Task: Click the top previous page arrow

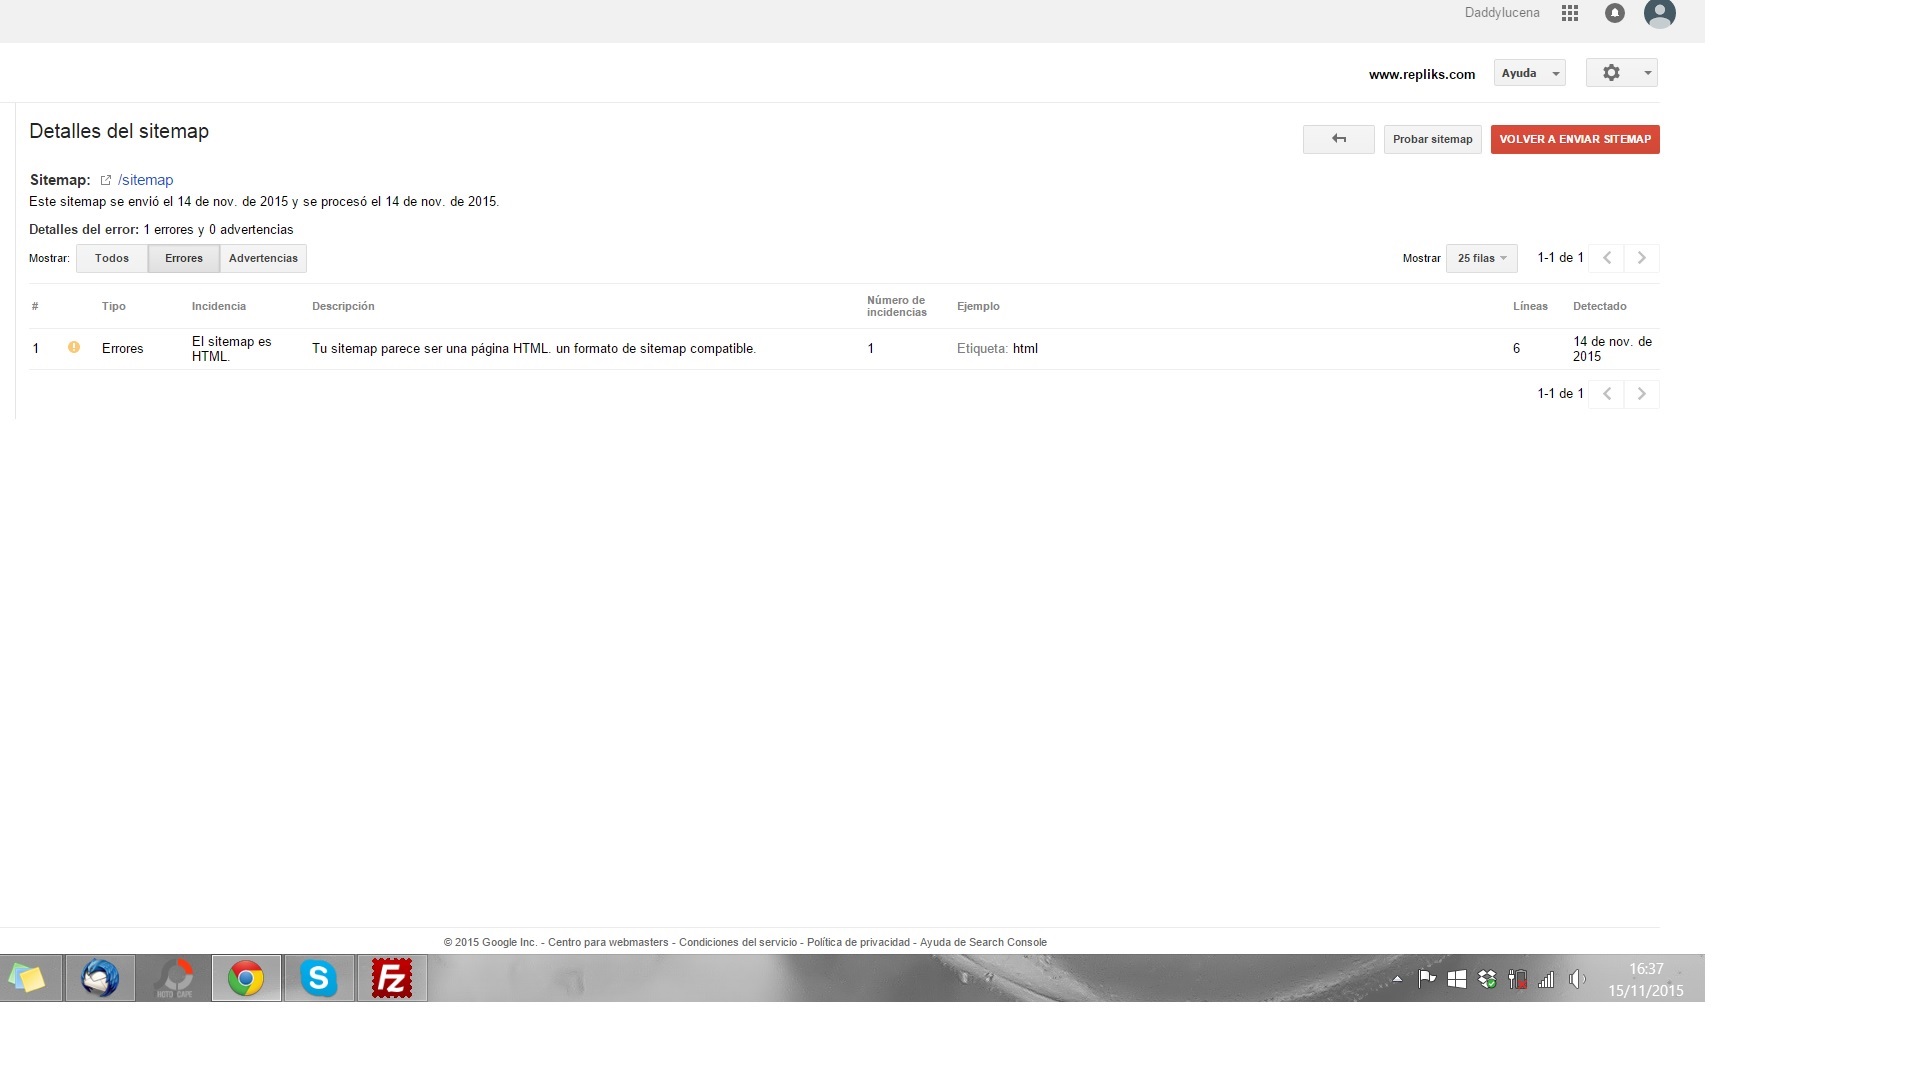Action: [1606, 258]
